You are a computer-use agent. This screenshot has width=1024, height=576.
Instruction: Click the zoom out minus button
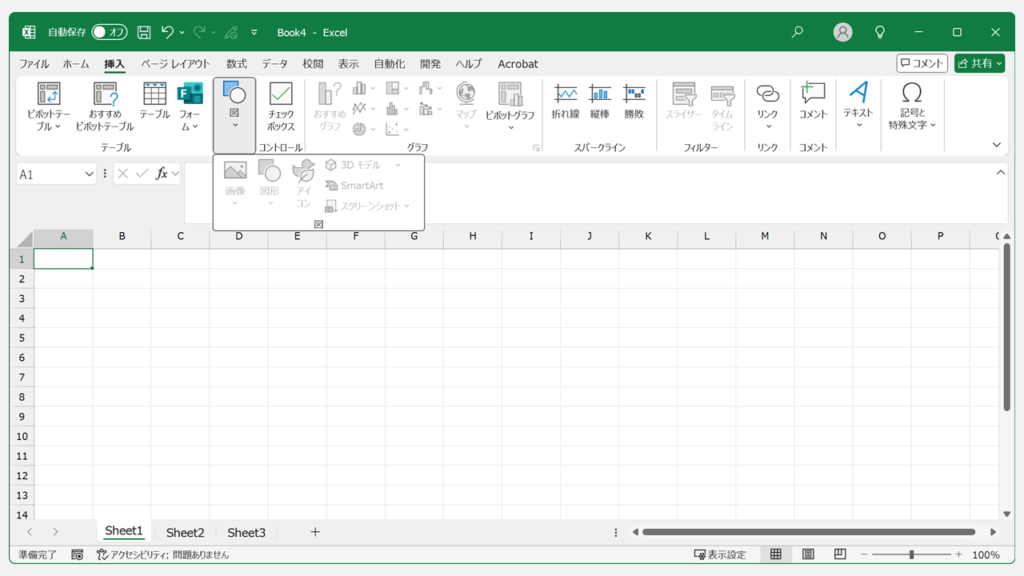864,554
